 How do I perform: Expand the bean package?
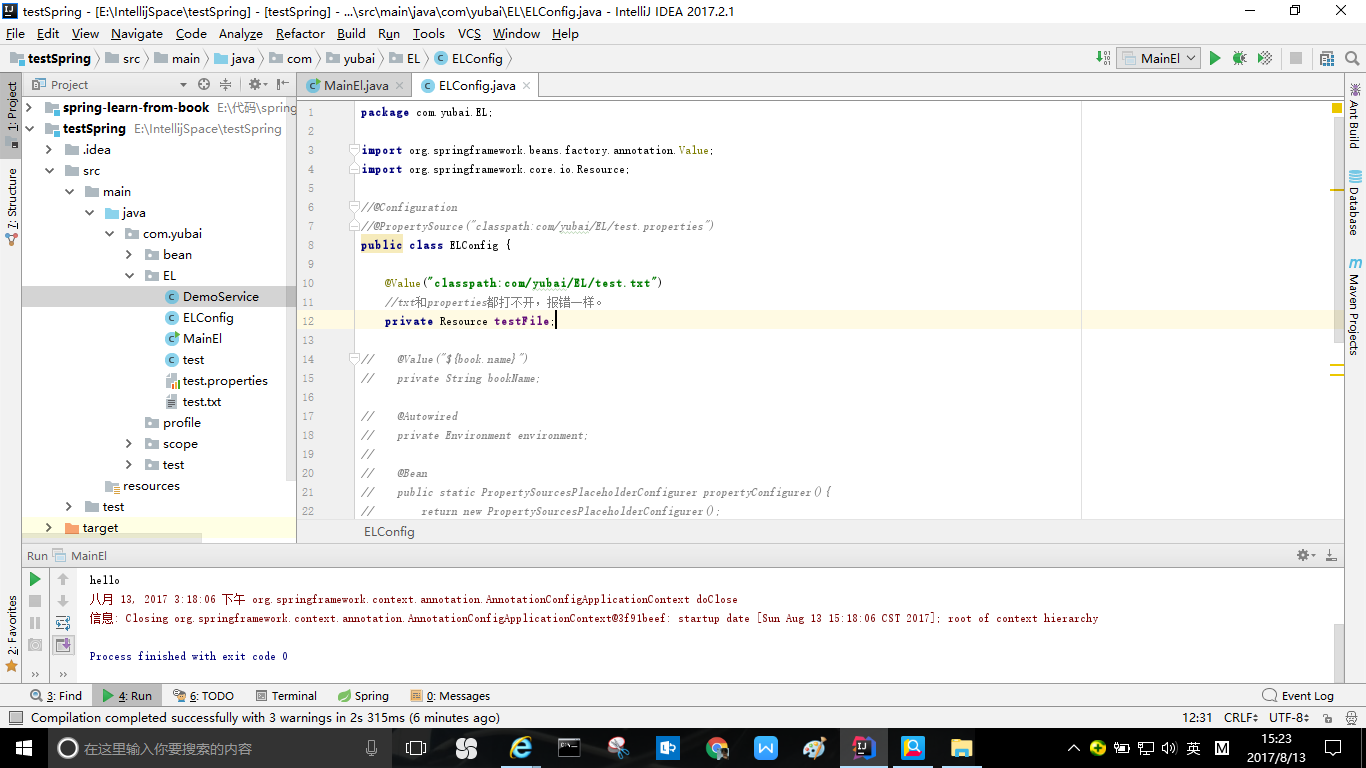click(x=129, y=255)
